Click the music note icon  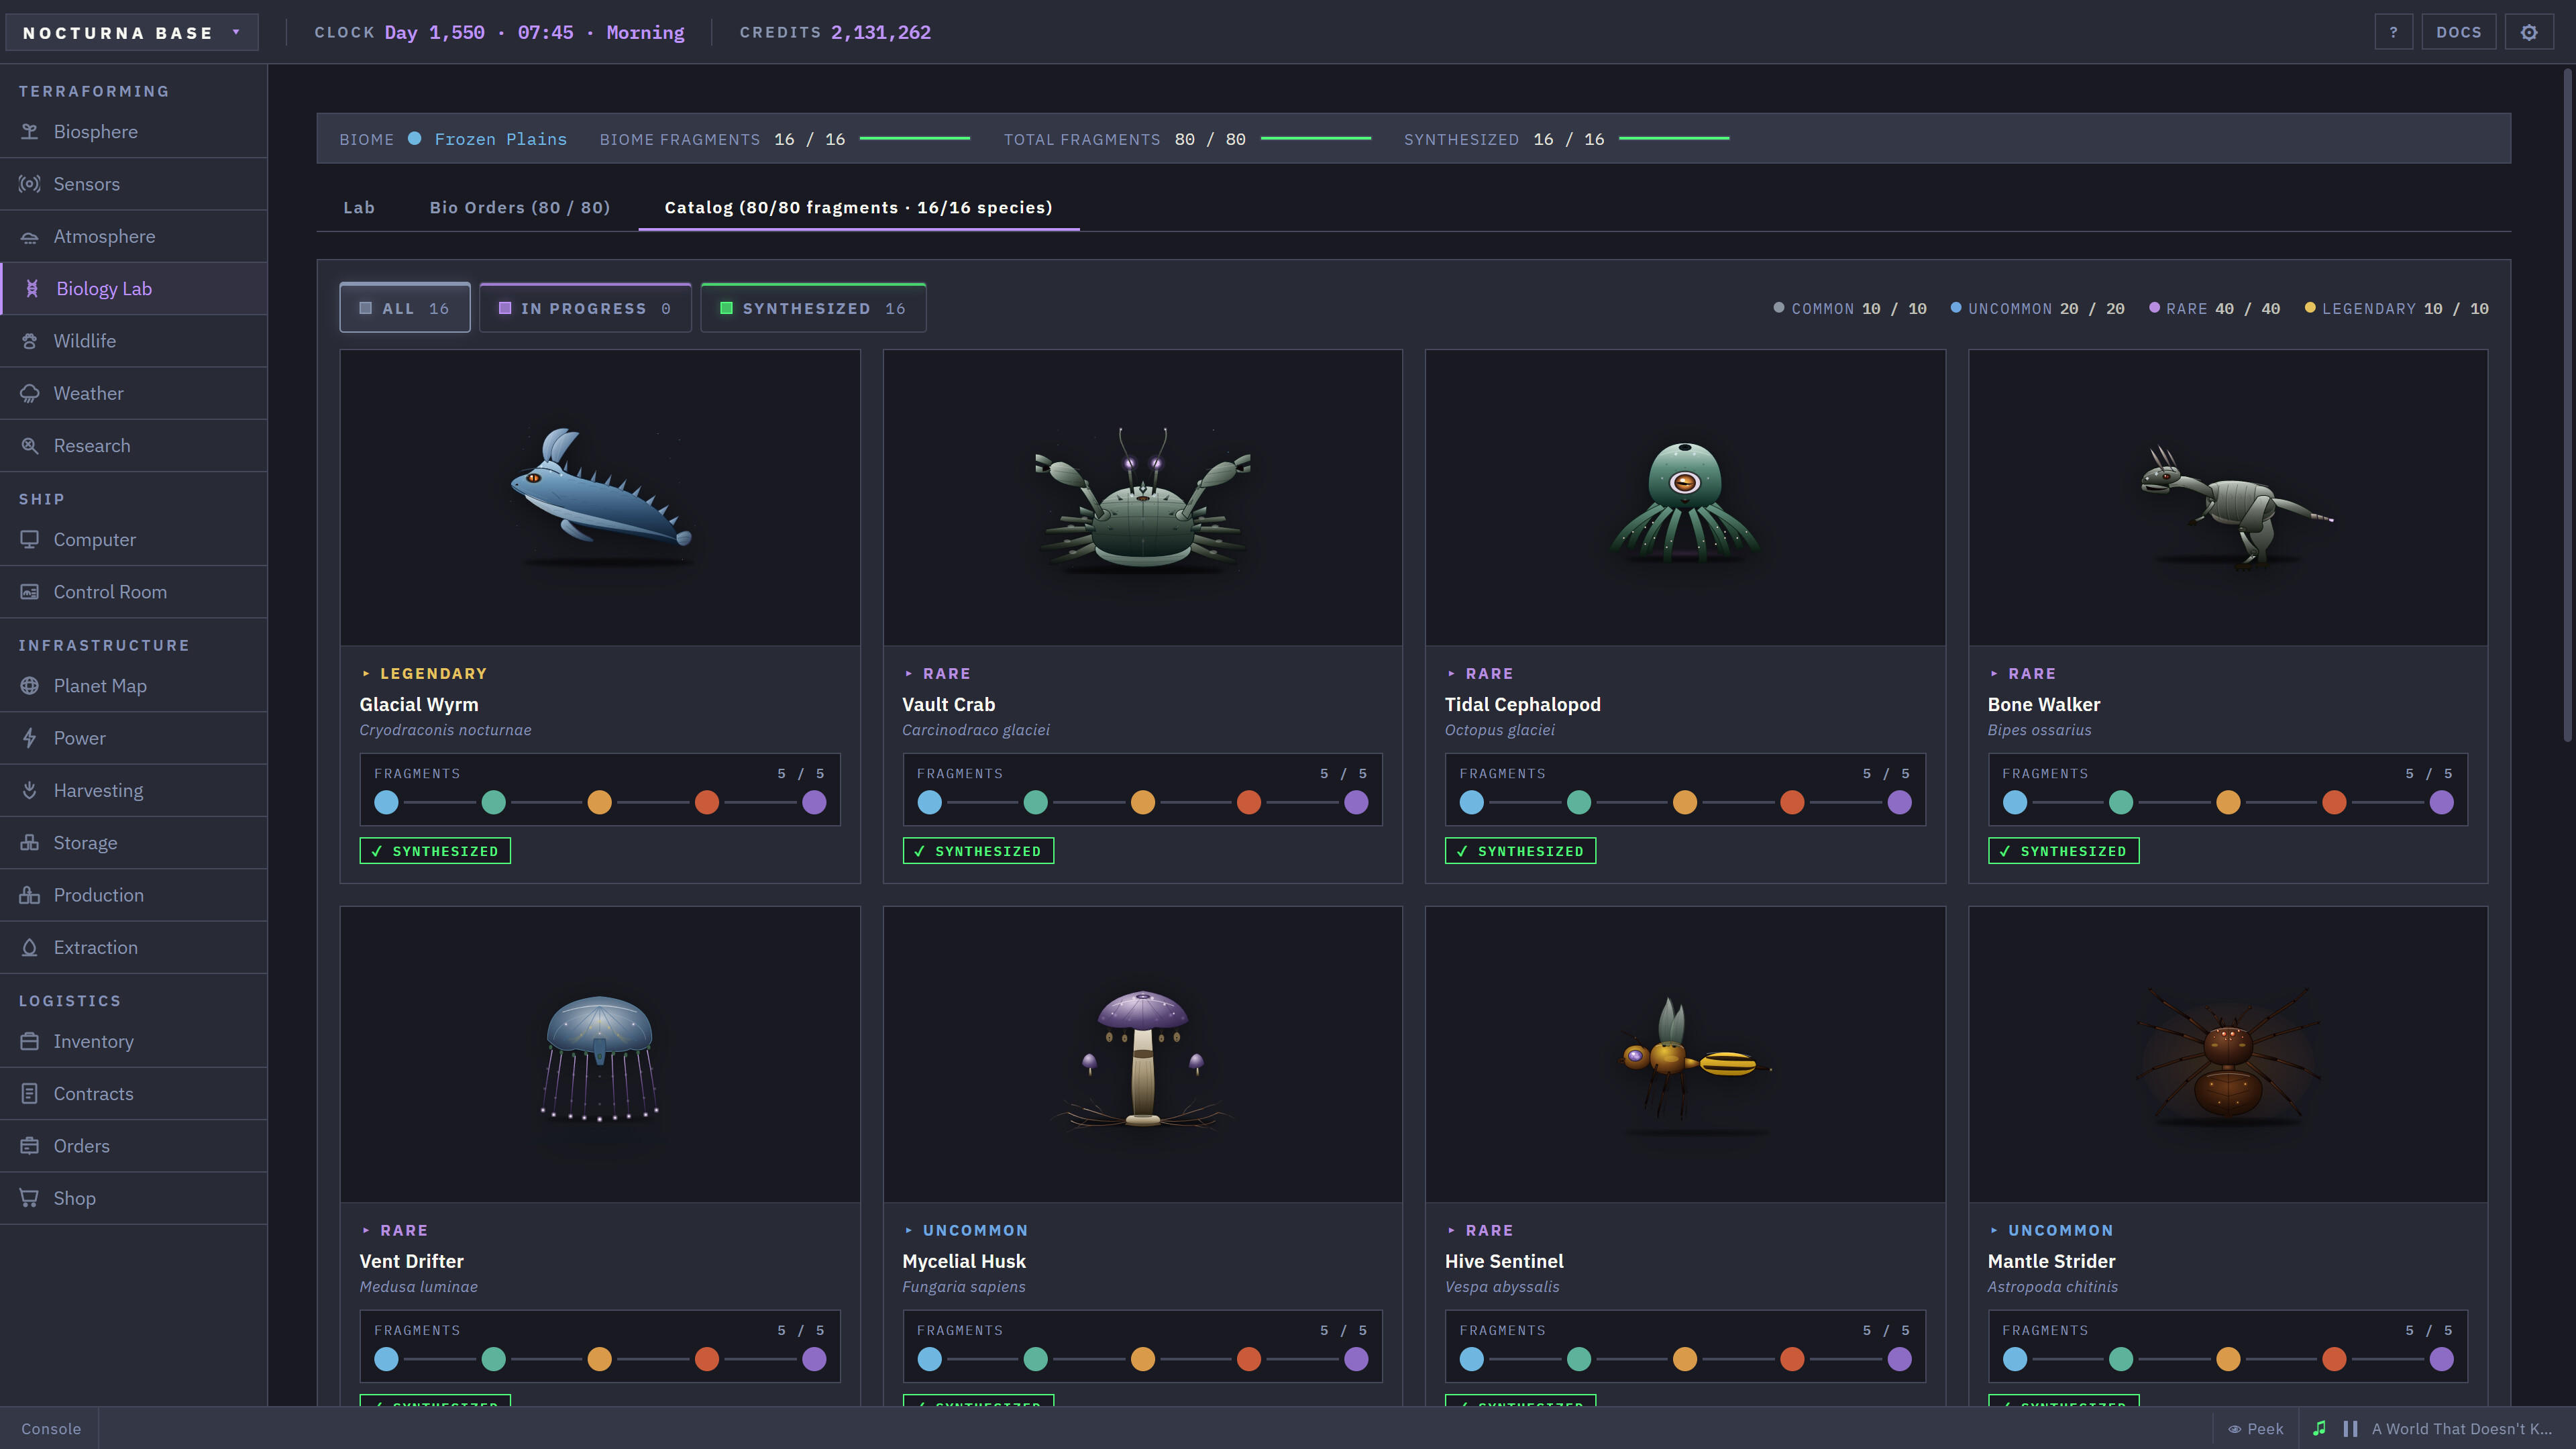click(2319, 1428)
